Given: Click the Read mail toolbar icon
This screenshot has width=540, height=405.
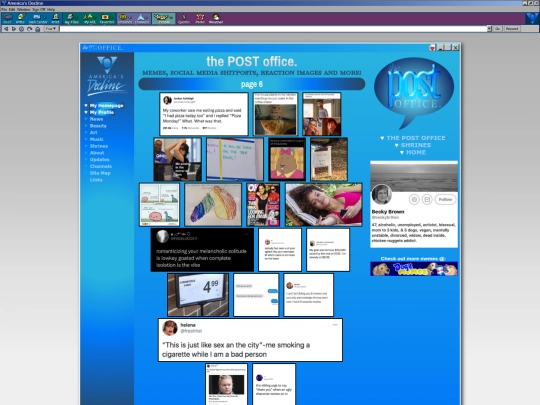Looking at the screenshot, I should [7, 18].
